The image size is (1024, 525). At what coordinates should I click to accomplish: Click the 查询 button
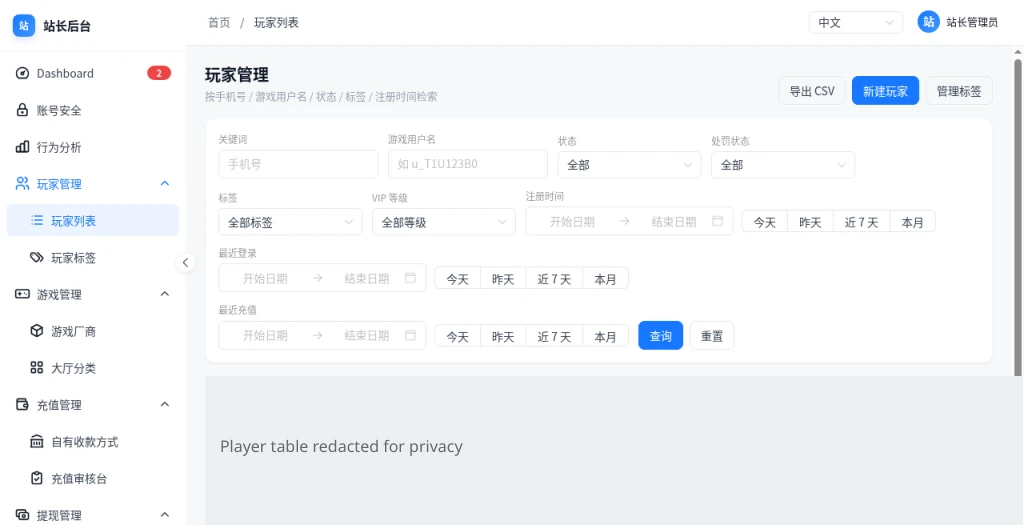[660, 336]
